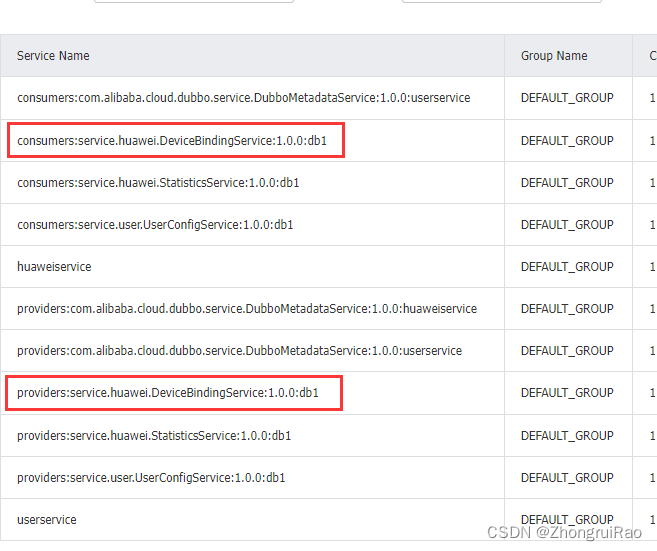Select providers DubboMetadataService userservice entry
Viewport: 657px width, 551px height.
tap(239, 351)
